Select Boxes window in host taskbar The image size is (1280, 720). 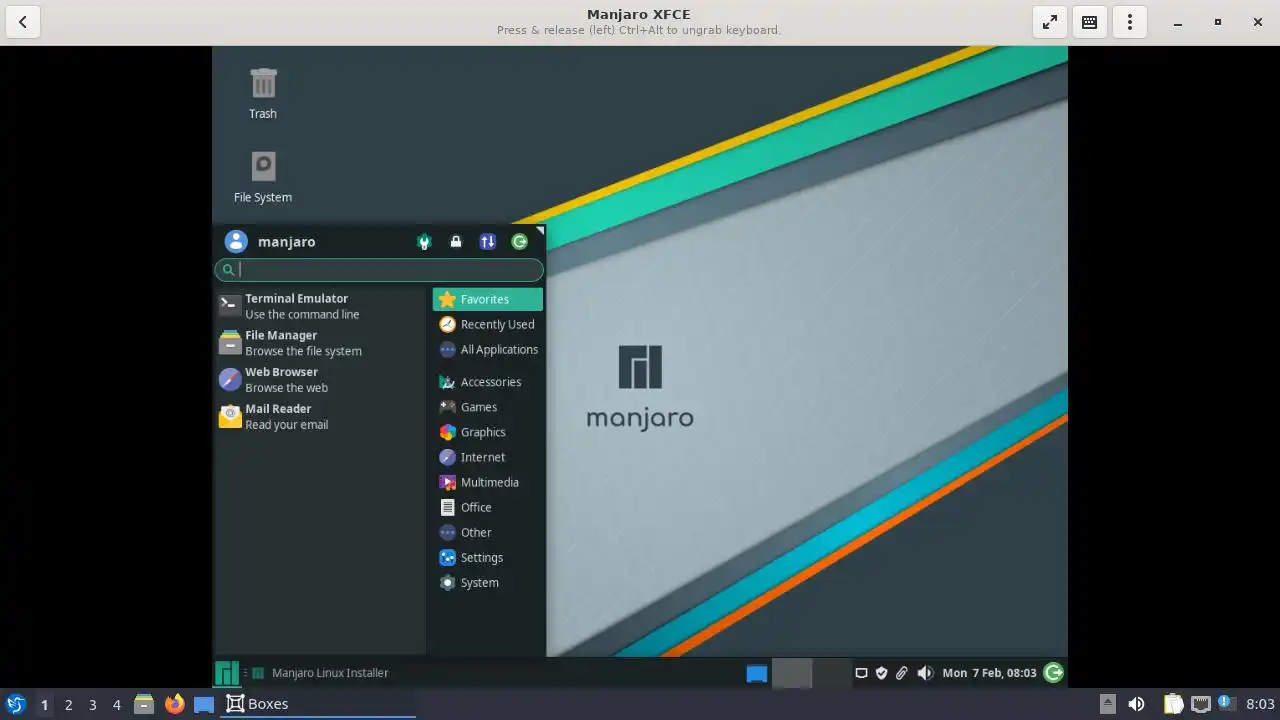318,704
